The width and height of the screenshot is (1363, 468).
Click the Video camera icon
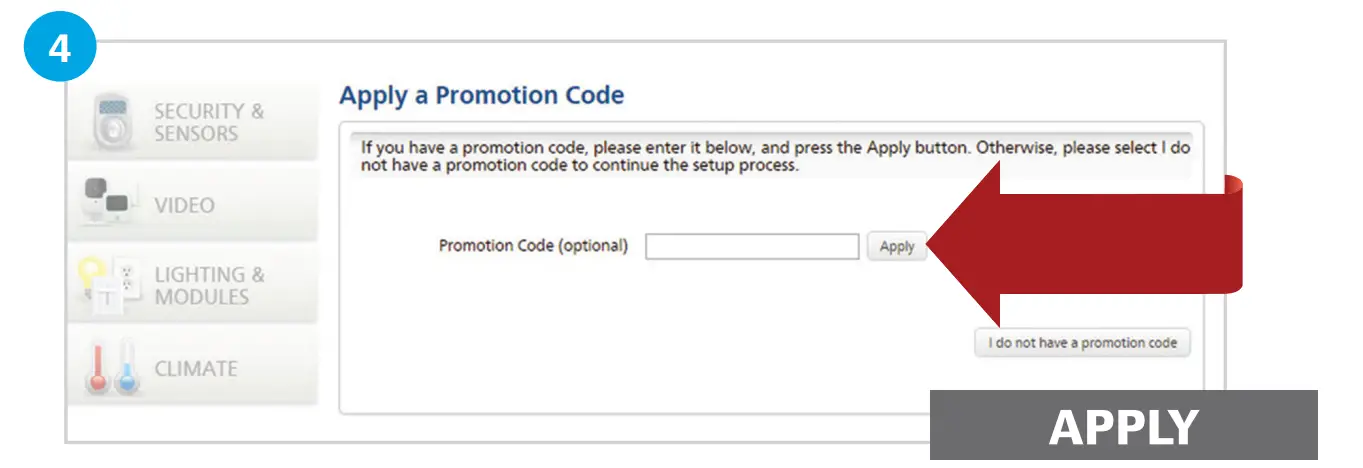[x=106, y=202]
